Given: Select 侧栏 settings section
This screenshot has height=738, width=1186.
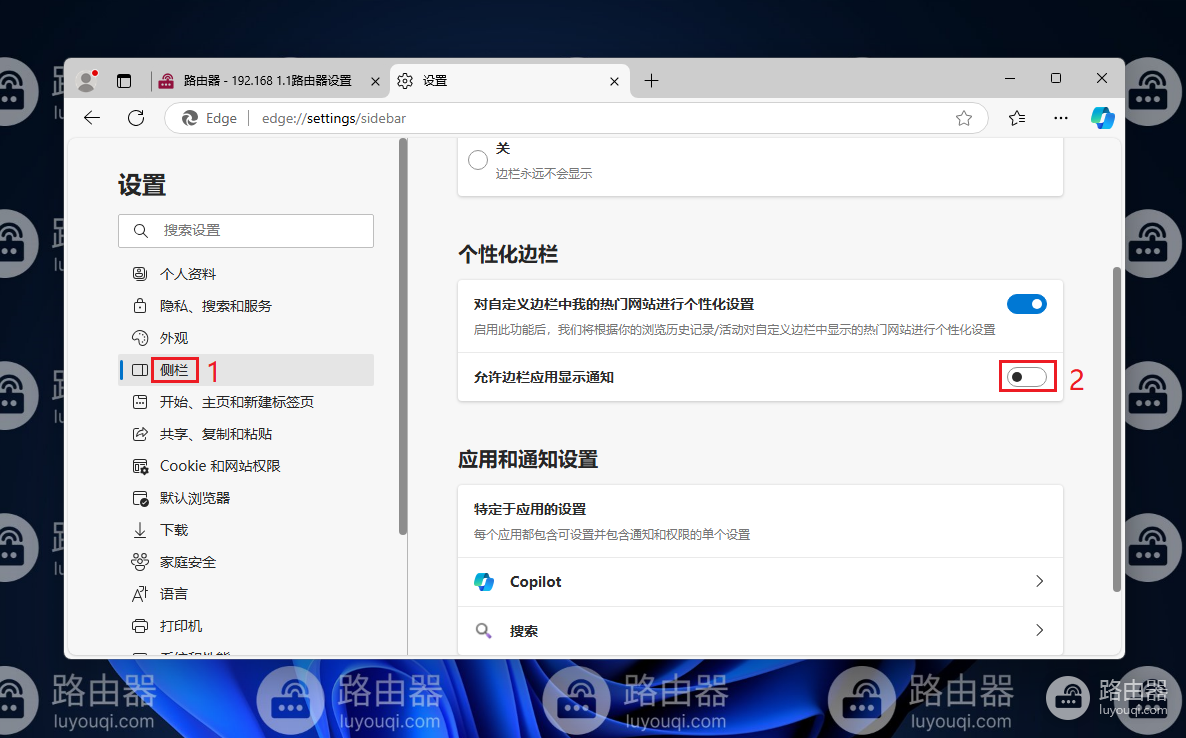Looking at the screenshot, I should pos(246,370).
